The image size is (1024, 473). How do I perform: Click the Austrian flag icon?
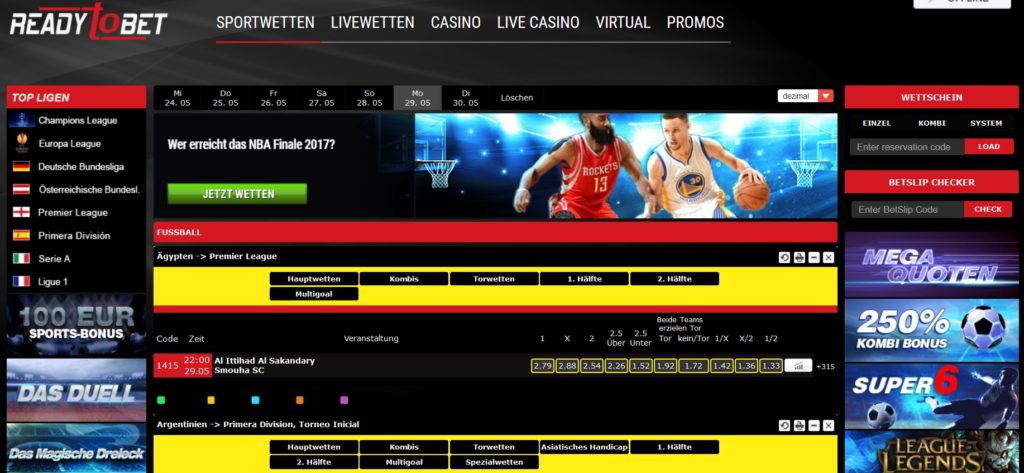coord(22,189)
